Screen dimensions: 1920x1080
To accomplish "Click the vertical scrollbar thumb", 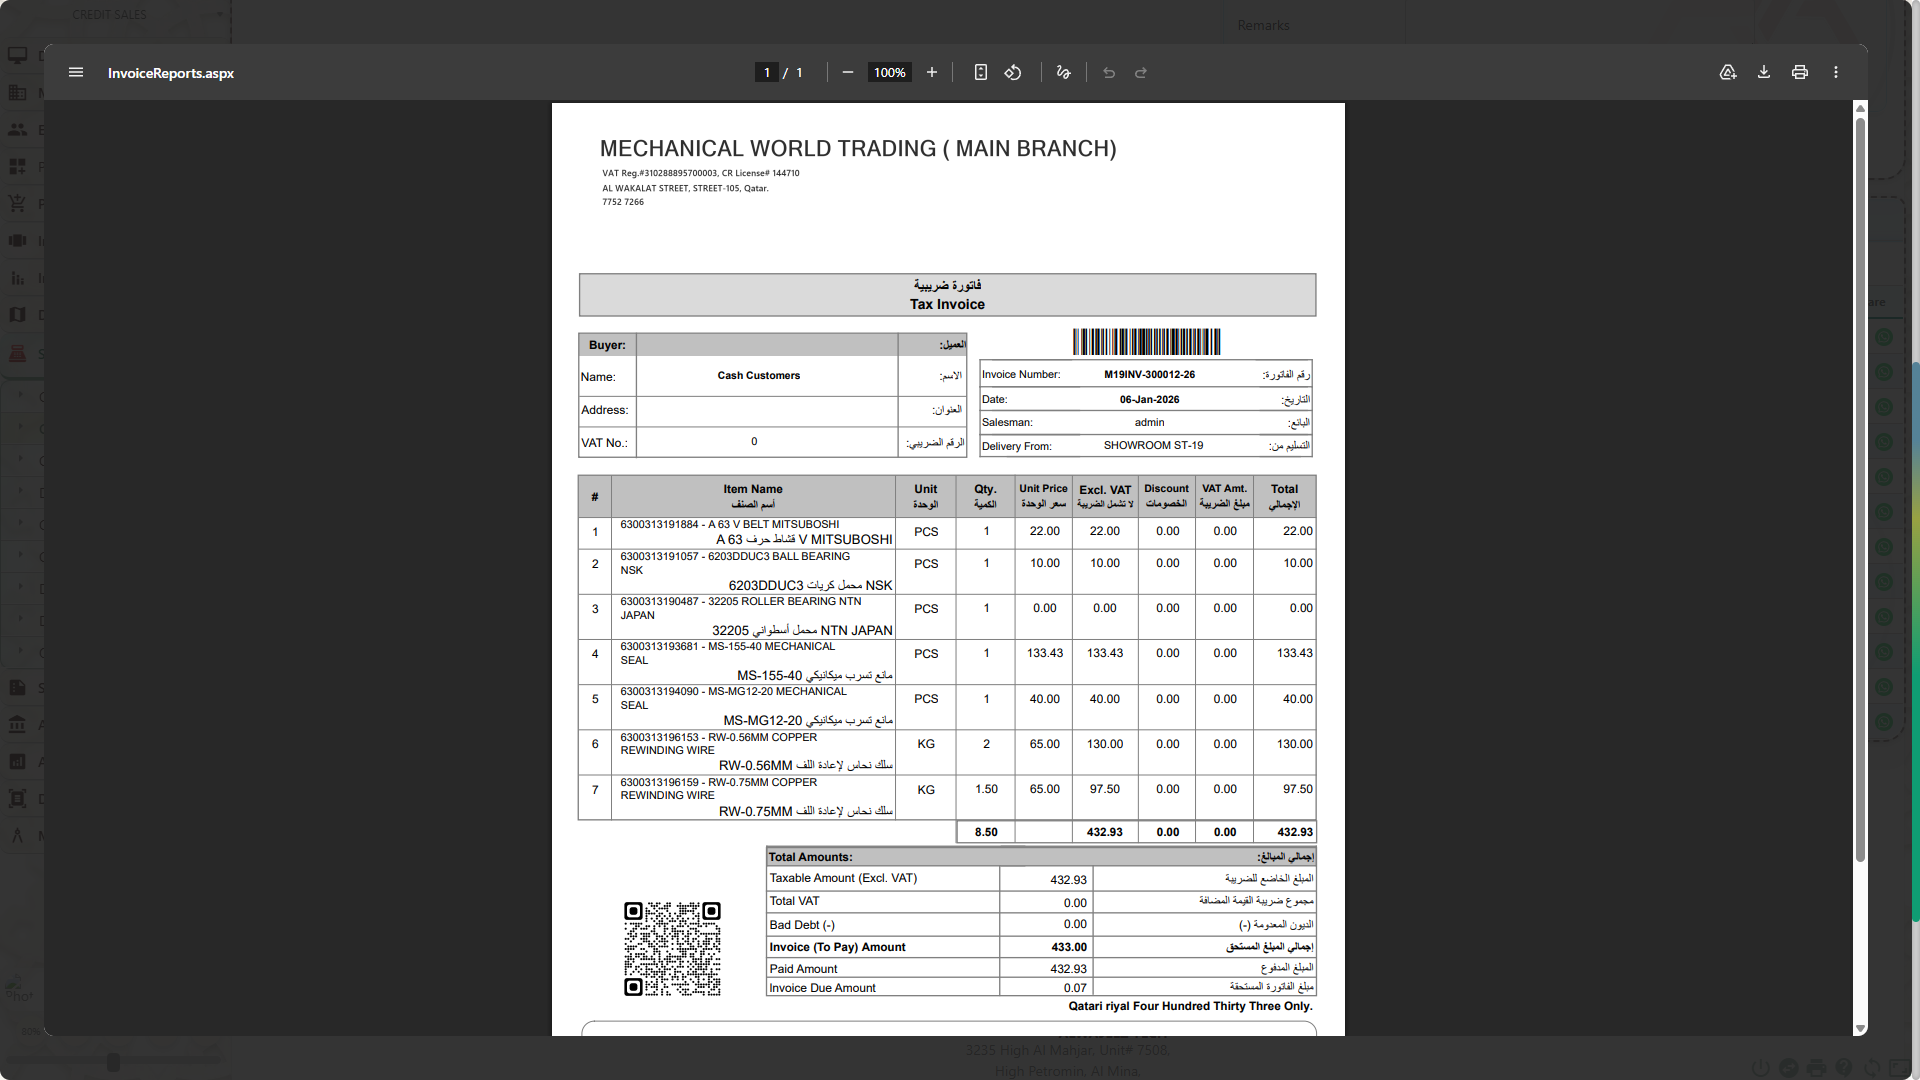I will pyautogui.click(x=1860, y=490).
